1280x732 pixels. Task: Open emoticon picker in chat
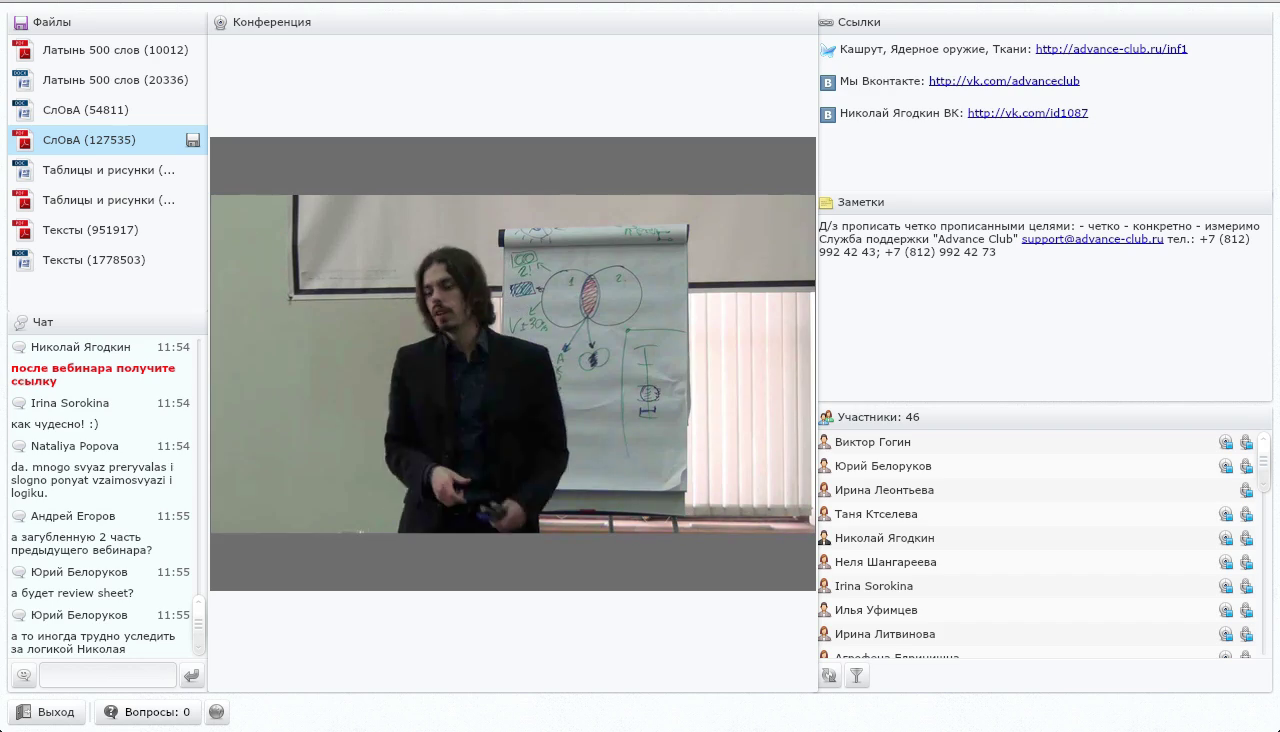click(24, 676)
